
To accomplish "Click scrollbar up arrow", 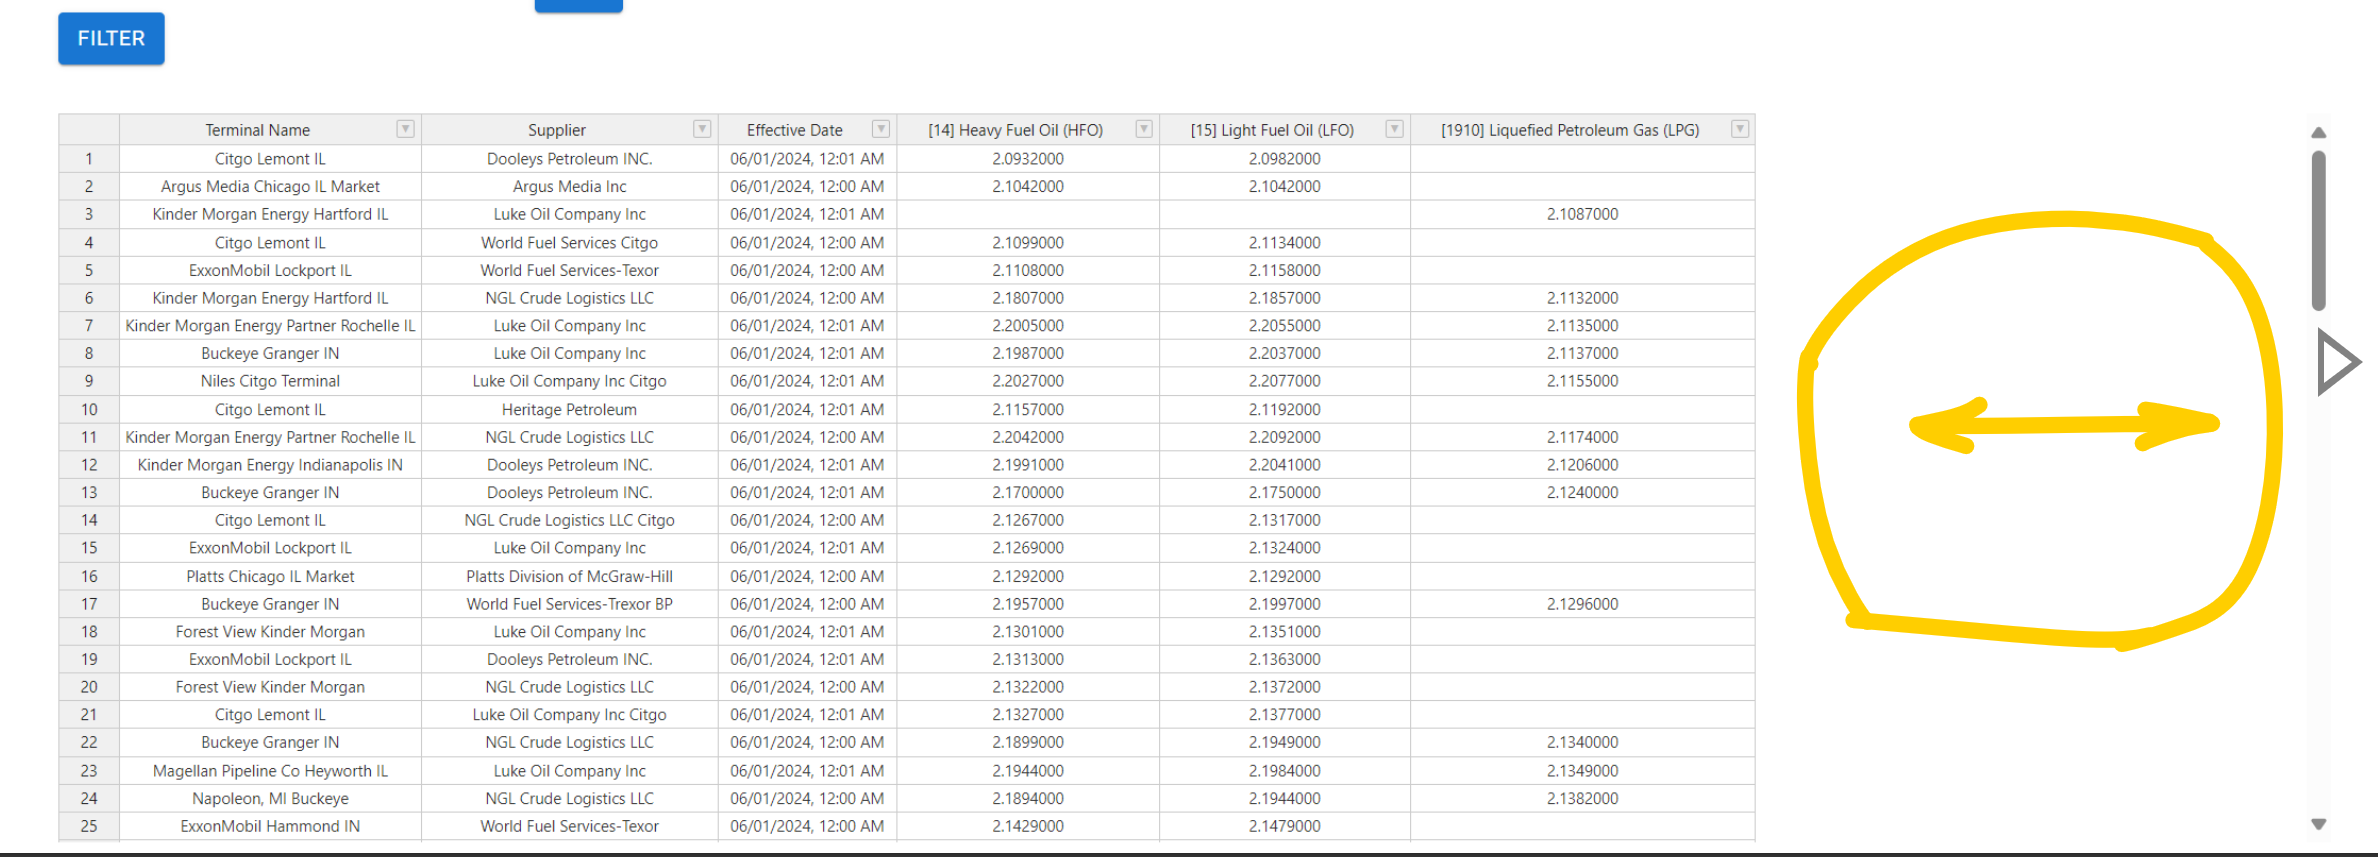I will tap(2318, 133).
